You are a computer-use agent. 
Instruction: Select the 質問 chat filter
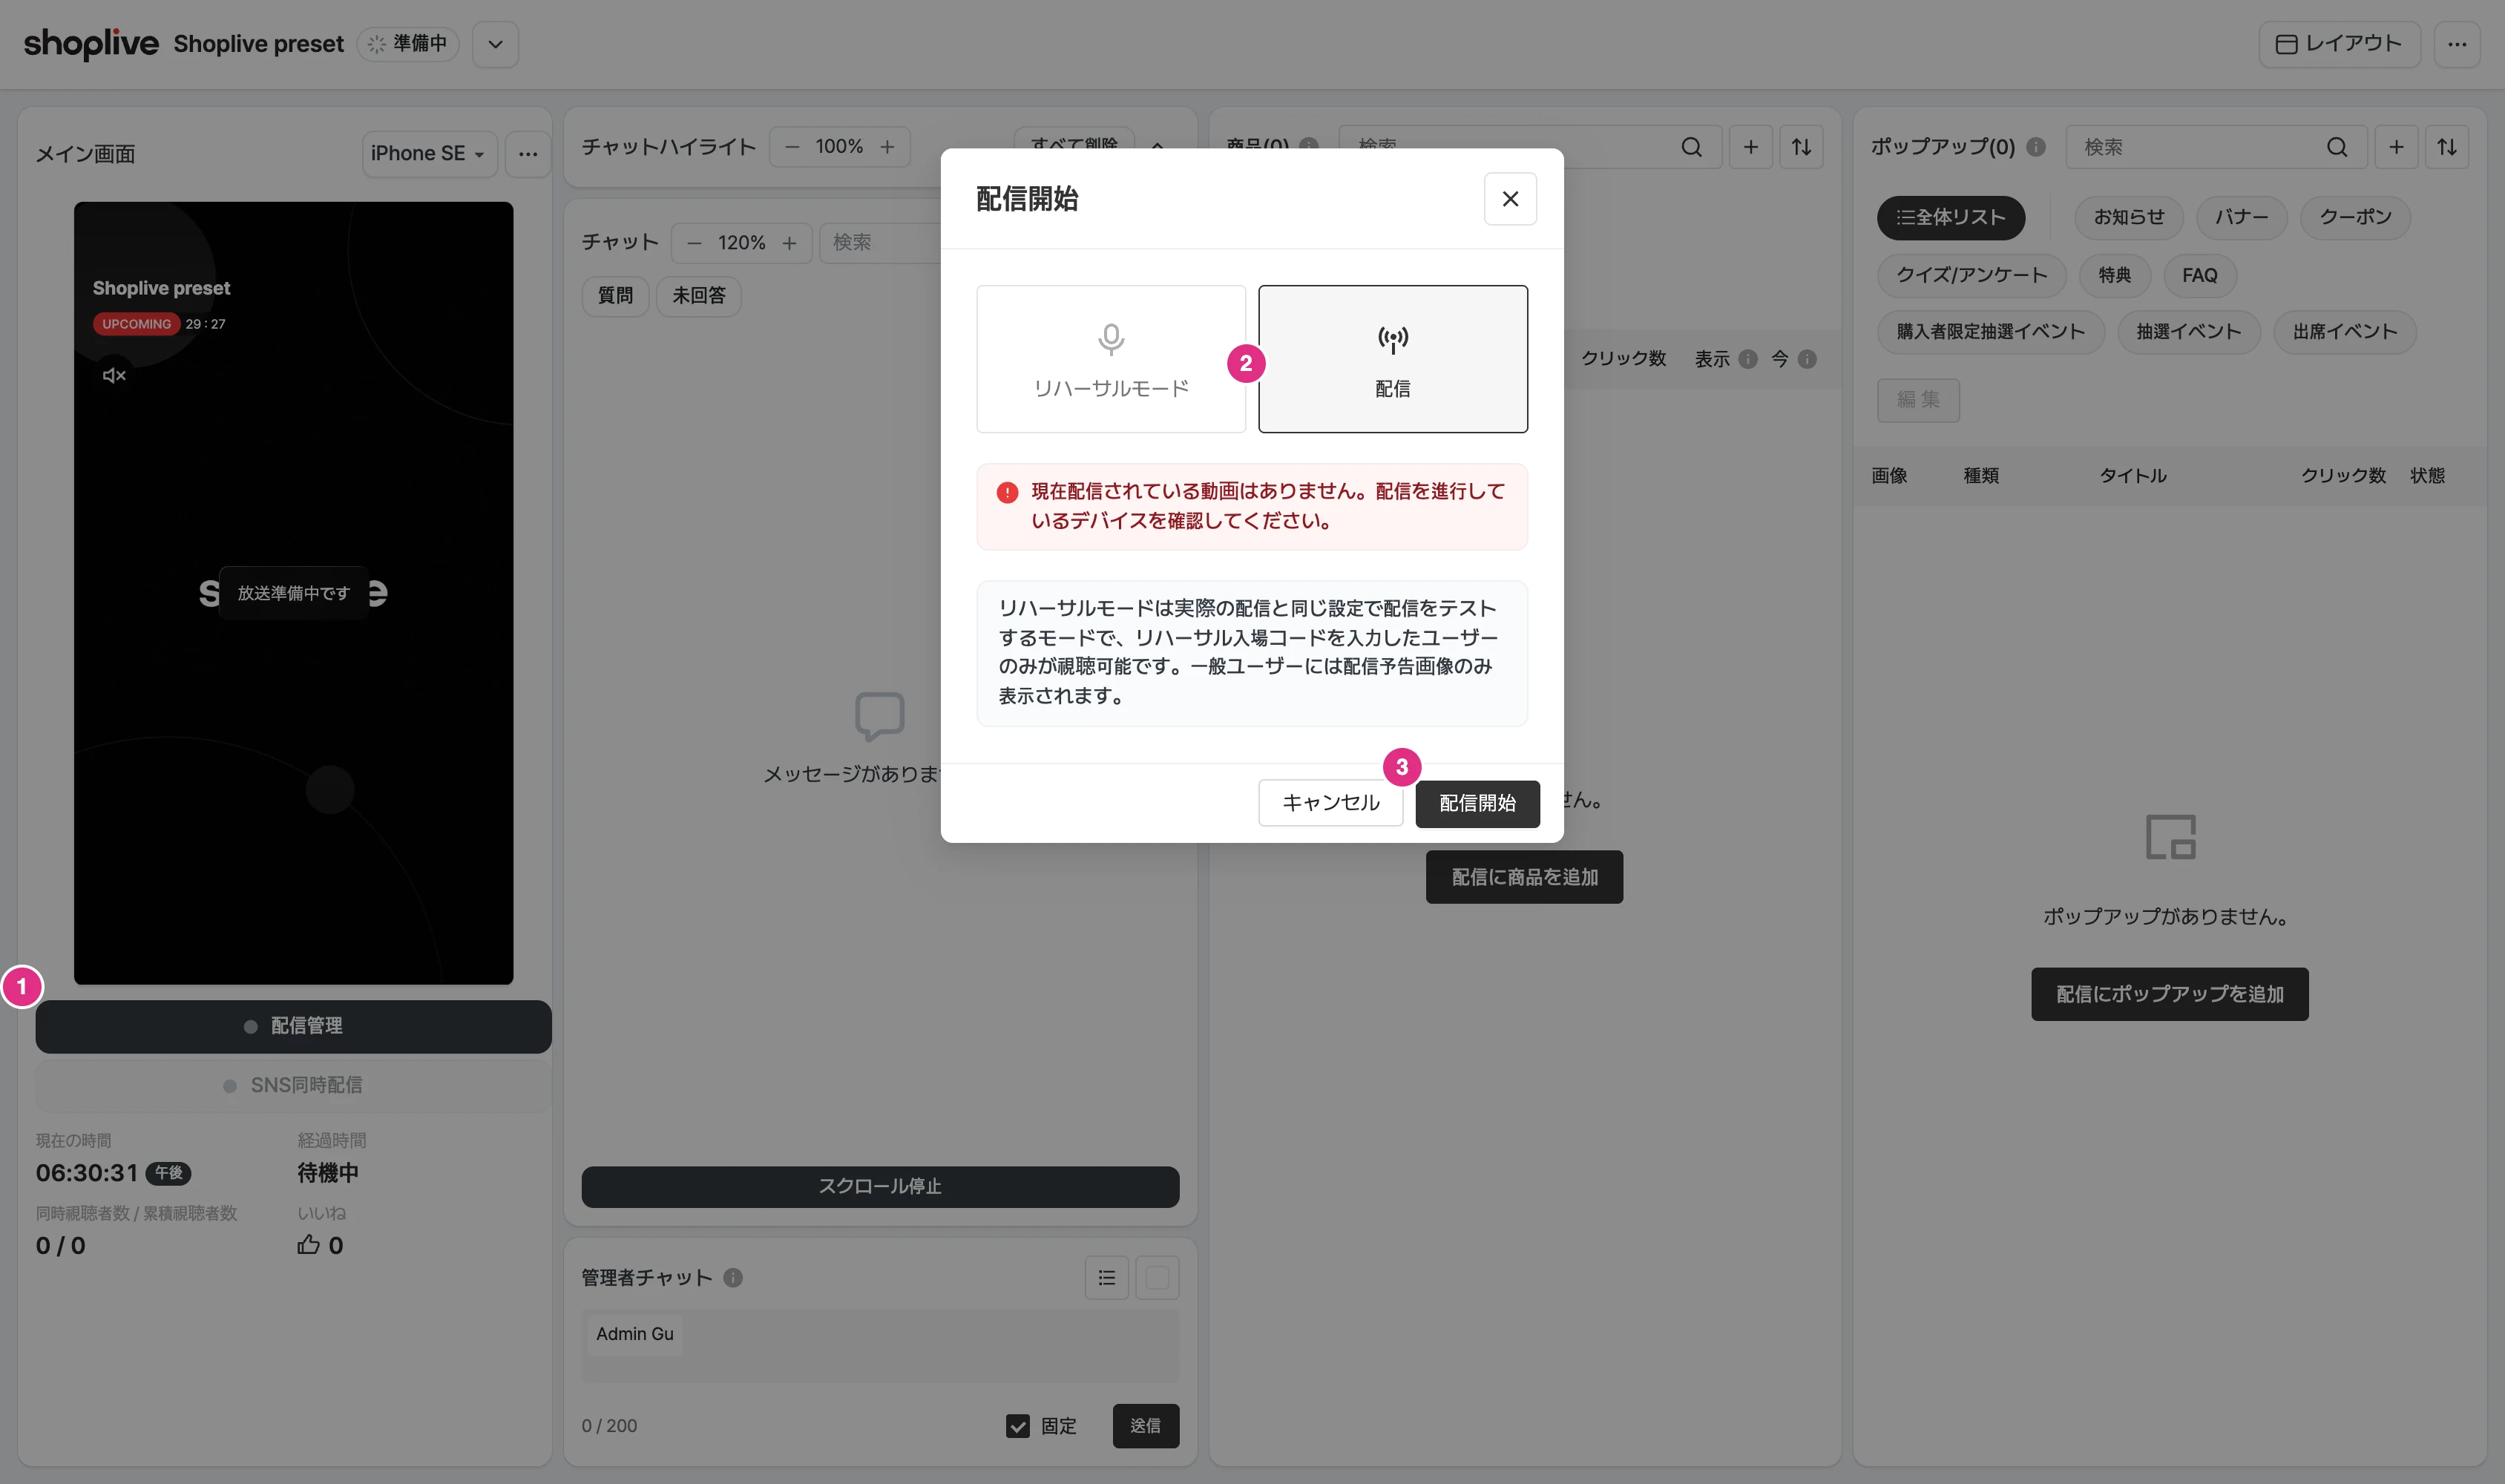615,296
